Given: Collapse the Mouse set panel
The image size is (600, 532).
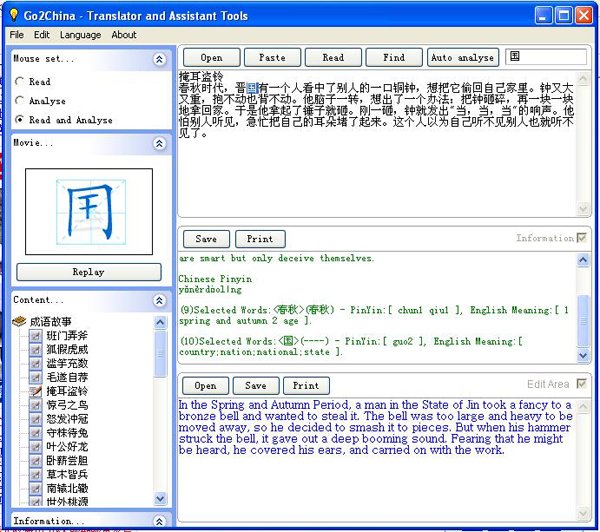Looking at the screenshot, I should [x=159, y=59].
